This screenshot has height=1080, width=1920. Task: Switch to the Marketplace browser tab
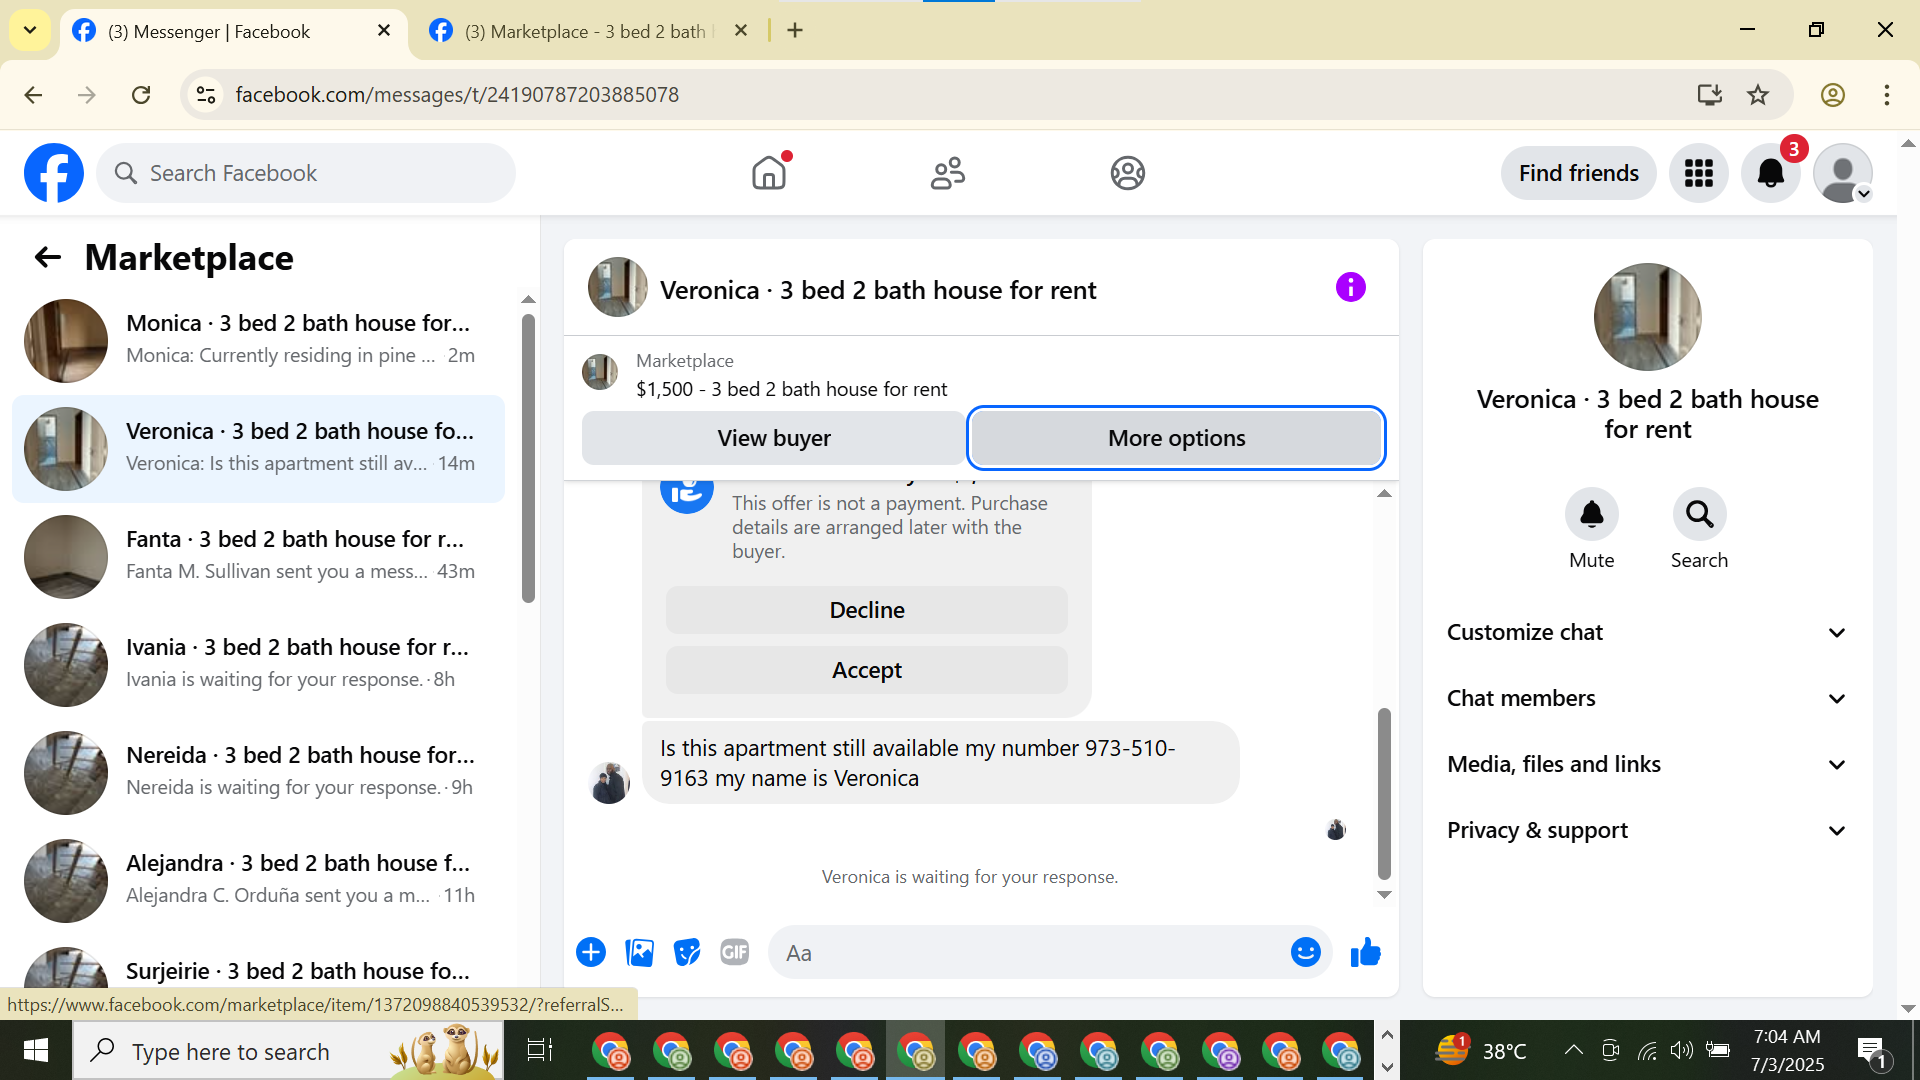[x=585, y=31]
